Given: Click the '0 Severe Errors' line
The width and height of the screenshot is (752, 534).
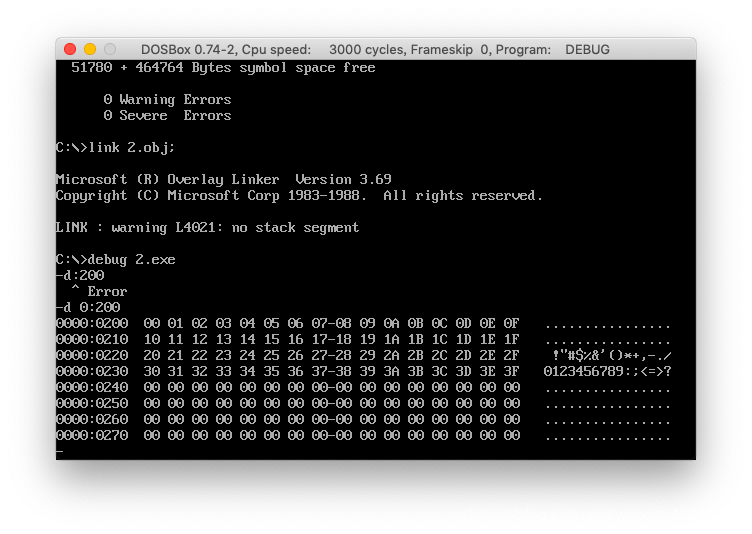Looking at the screenshot, I should click(x=167, y=116).
